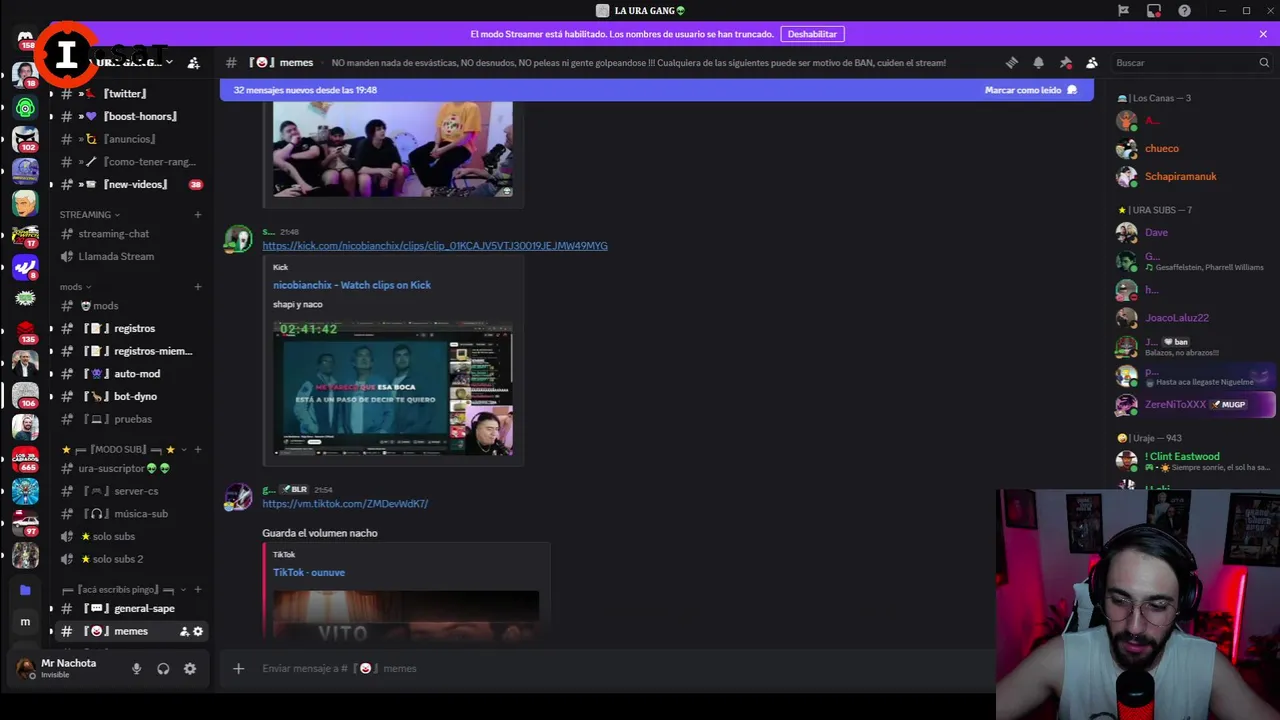Collapse the acá escribís pingo category

(x=124, y=590)
